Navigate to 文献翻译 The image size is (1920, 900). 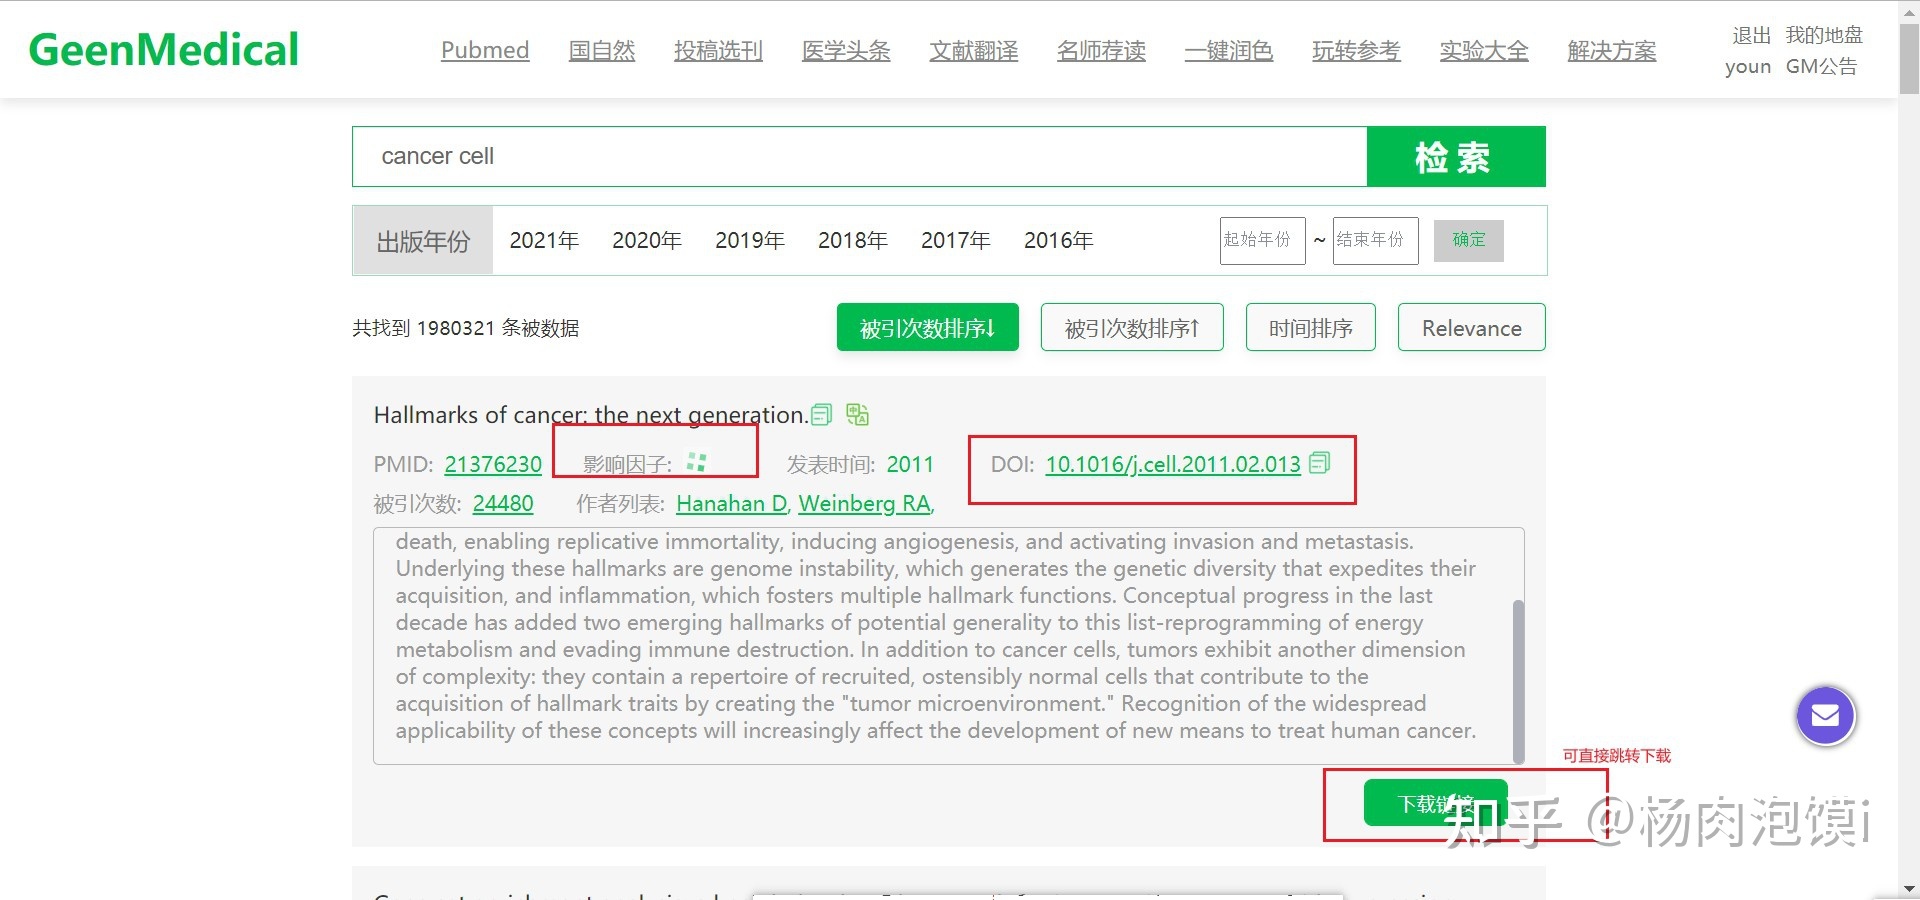[x=974, y=51]
